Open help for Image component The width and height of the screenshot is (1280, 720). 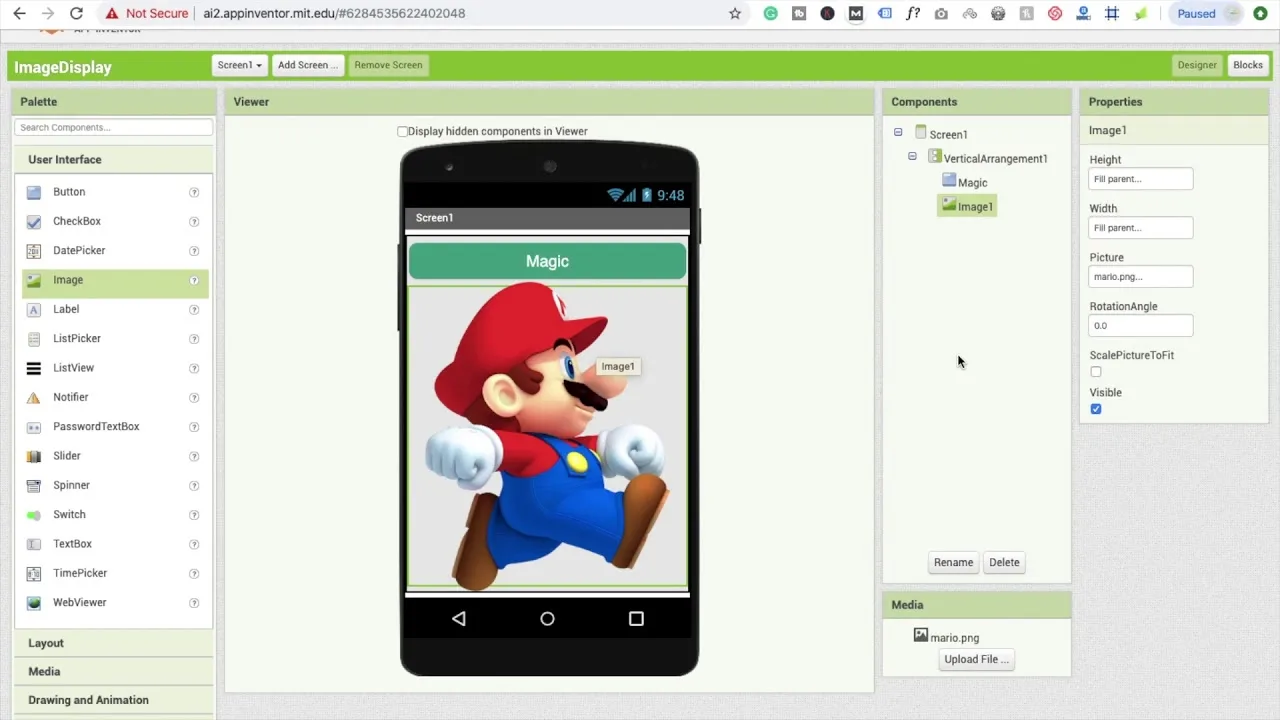(x=194, y=280)
